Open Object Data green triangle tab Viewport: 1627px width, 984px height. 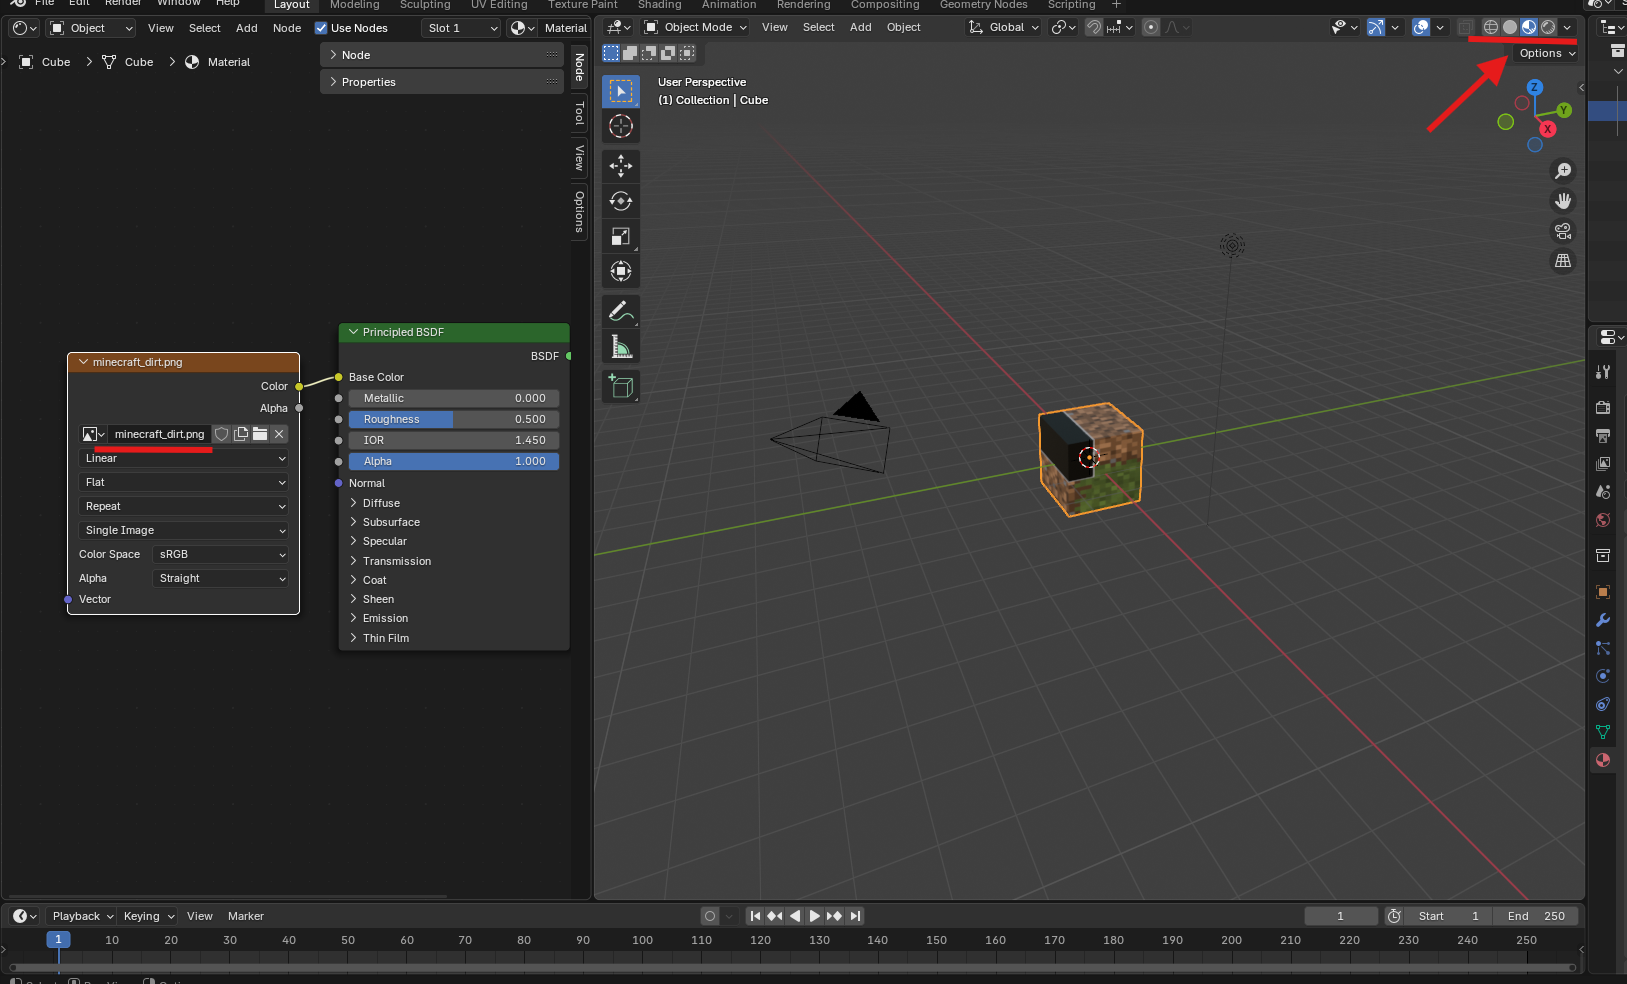tap(1603, 732)
